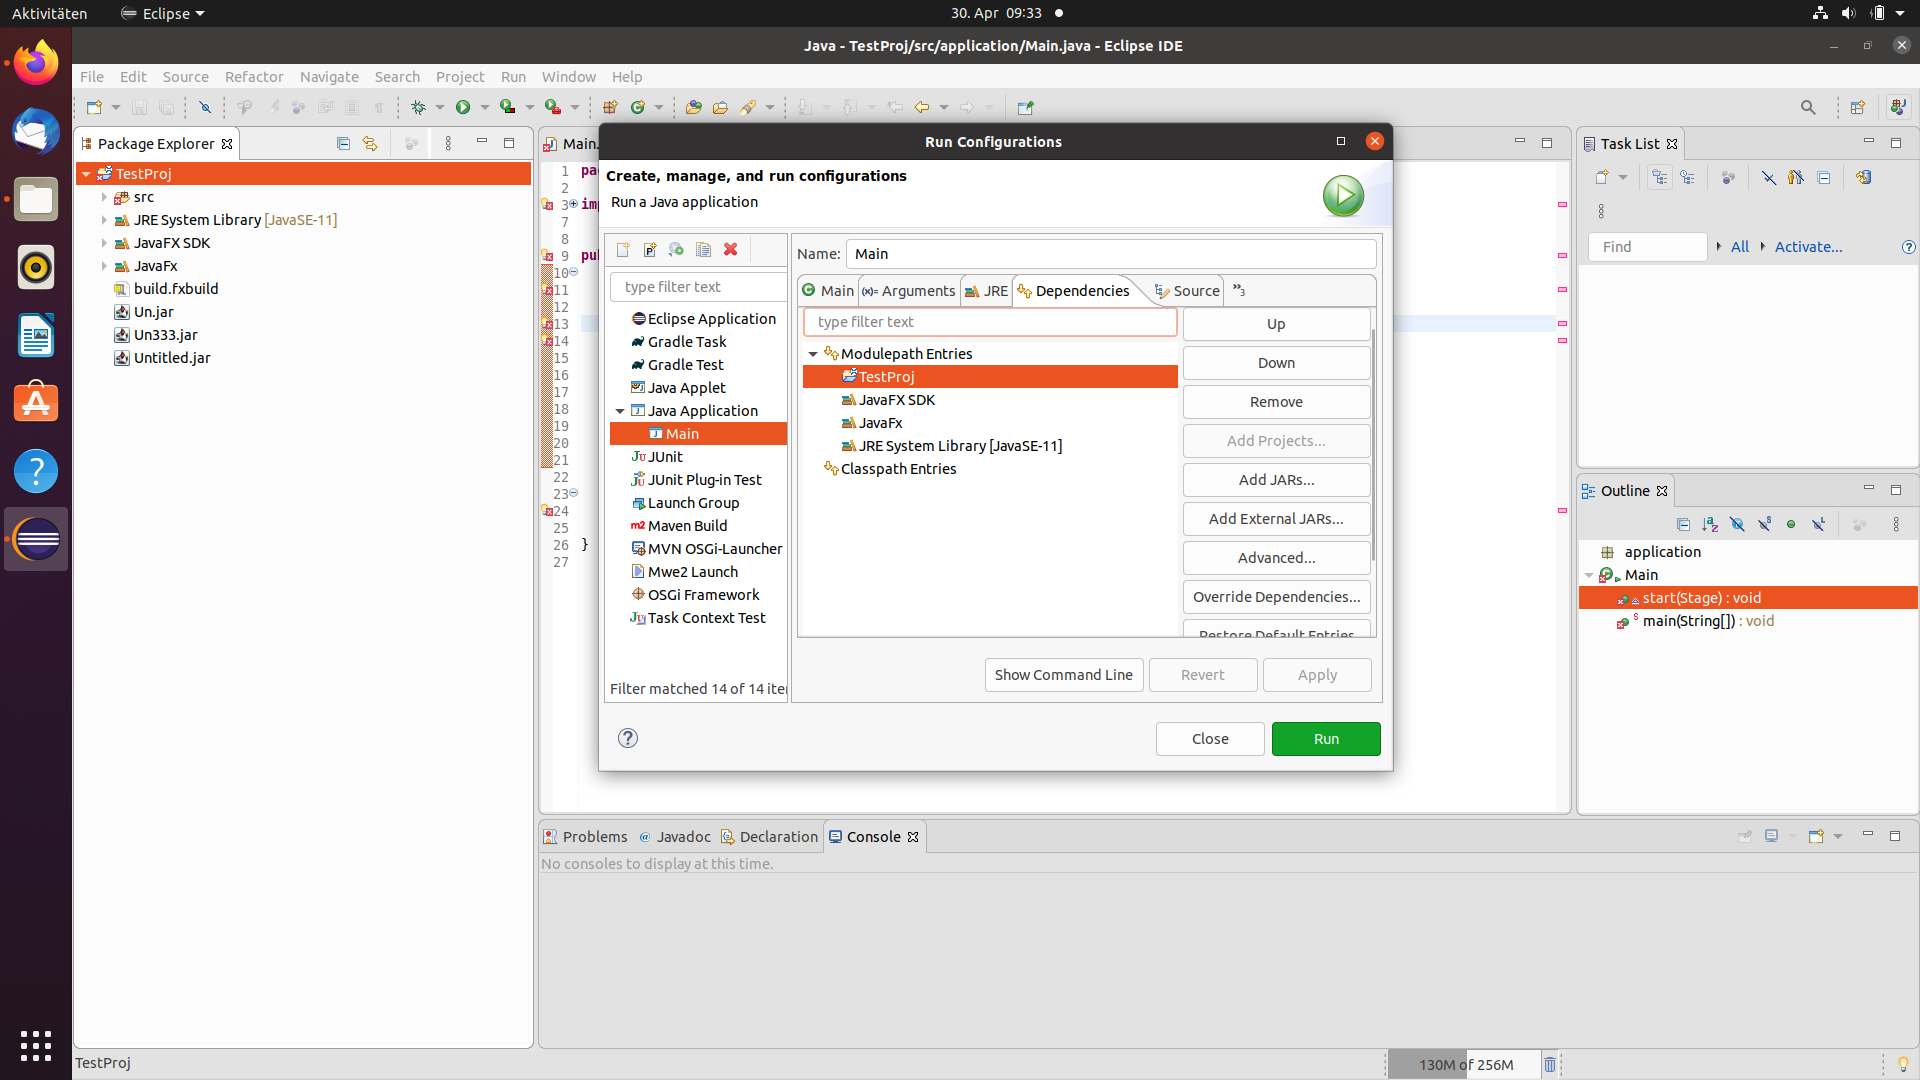Screen dimensions: 1920x1080
Task: Toggle Link with Editor in Package Explorer
Action: [x=370, y=144]
